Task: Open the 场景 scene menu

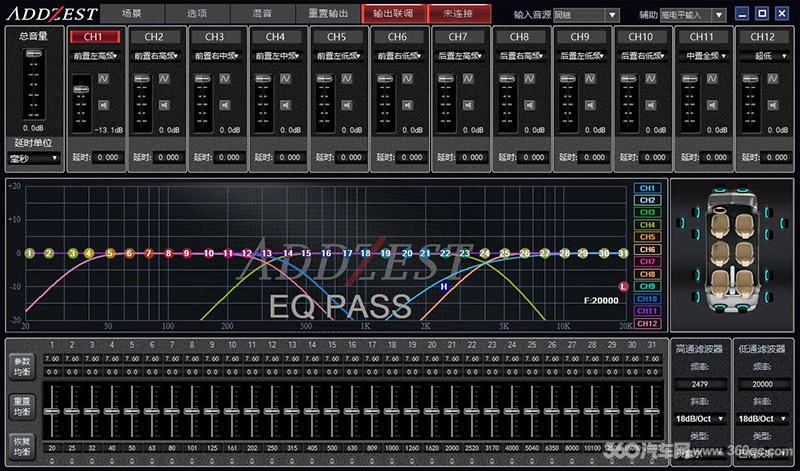Action: click(x=132, y=14)
